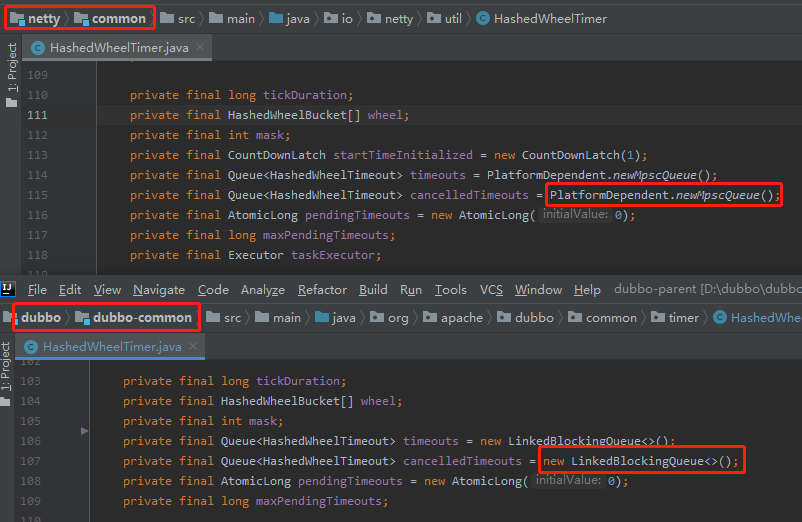Open dubbo package in lower breadcrumb
Image resolution: width=802 pixels, height=522 pixels.
tap(525, 317)
